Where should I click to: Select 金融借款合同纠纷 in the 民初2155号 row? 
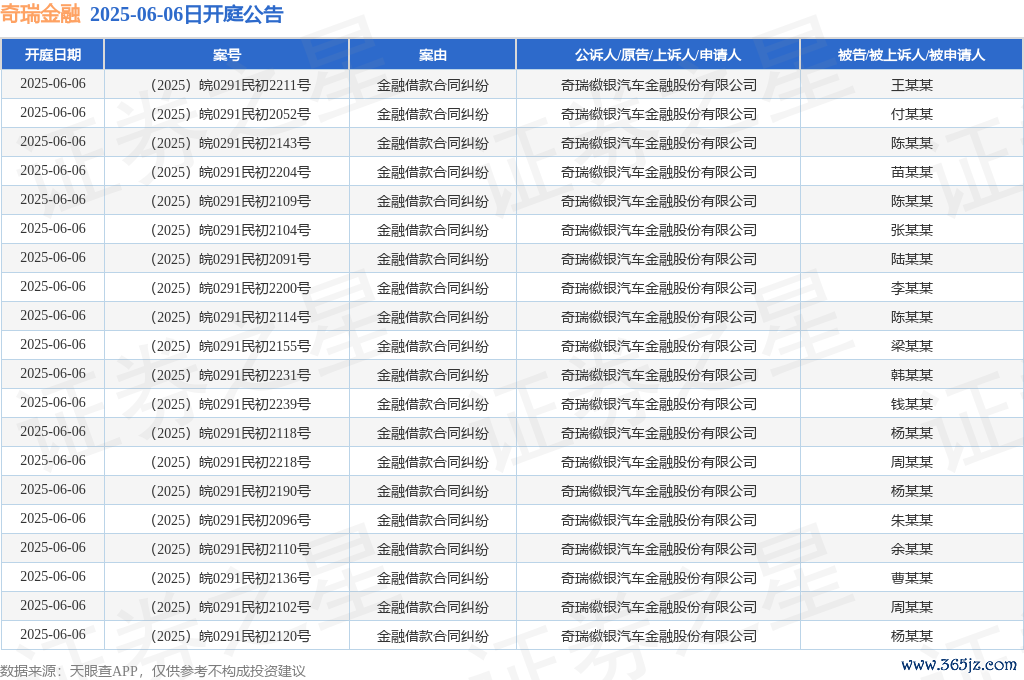click(432, 346)
